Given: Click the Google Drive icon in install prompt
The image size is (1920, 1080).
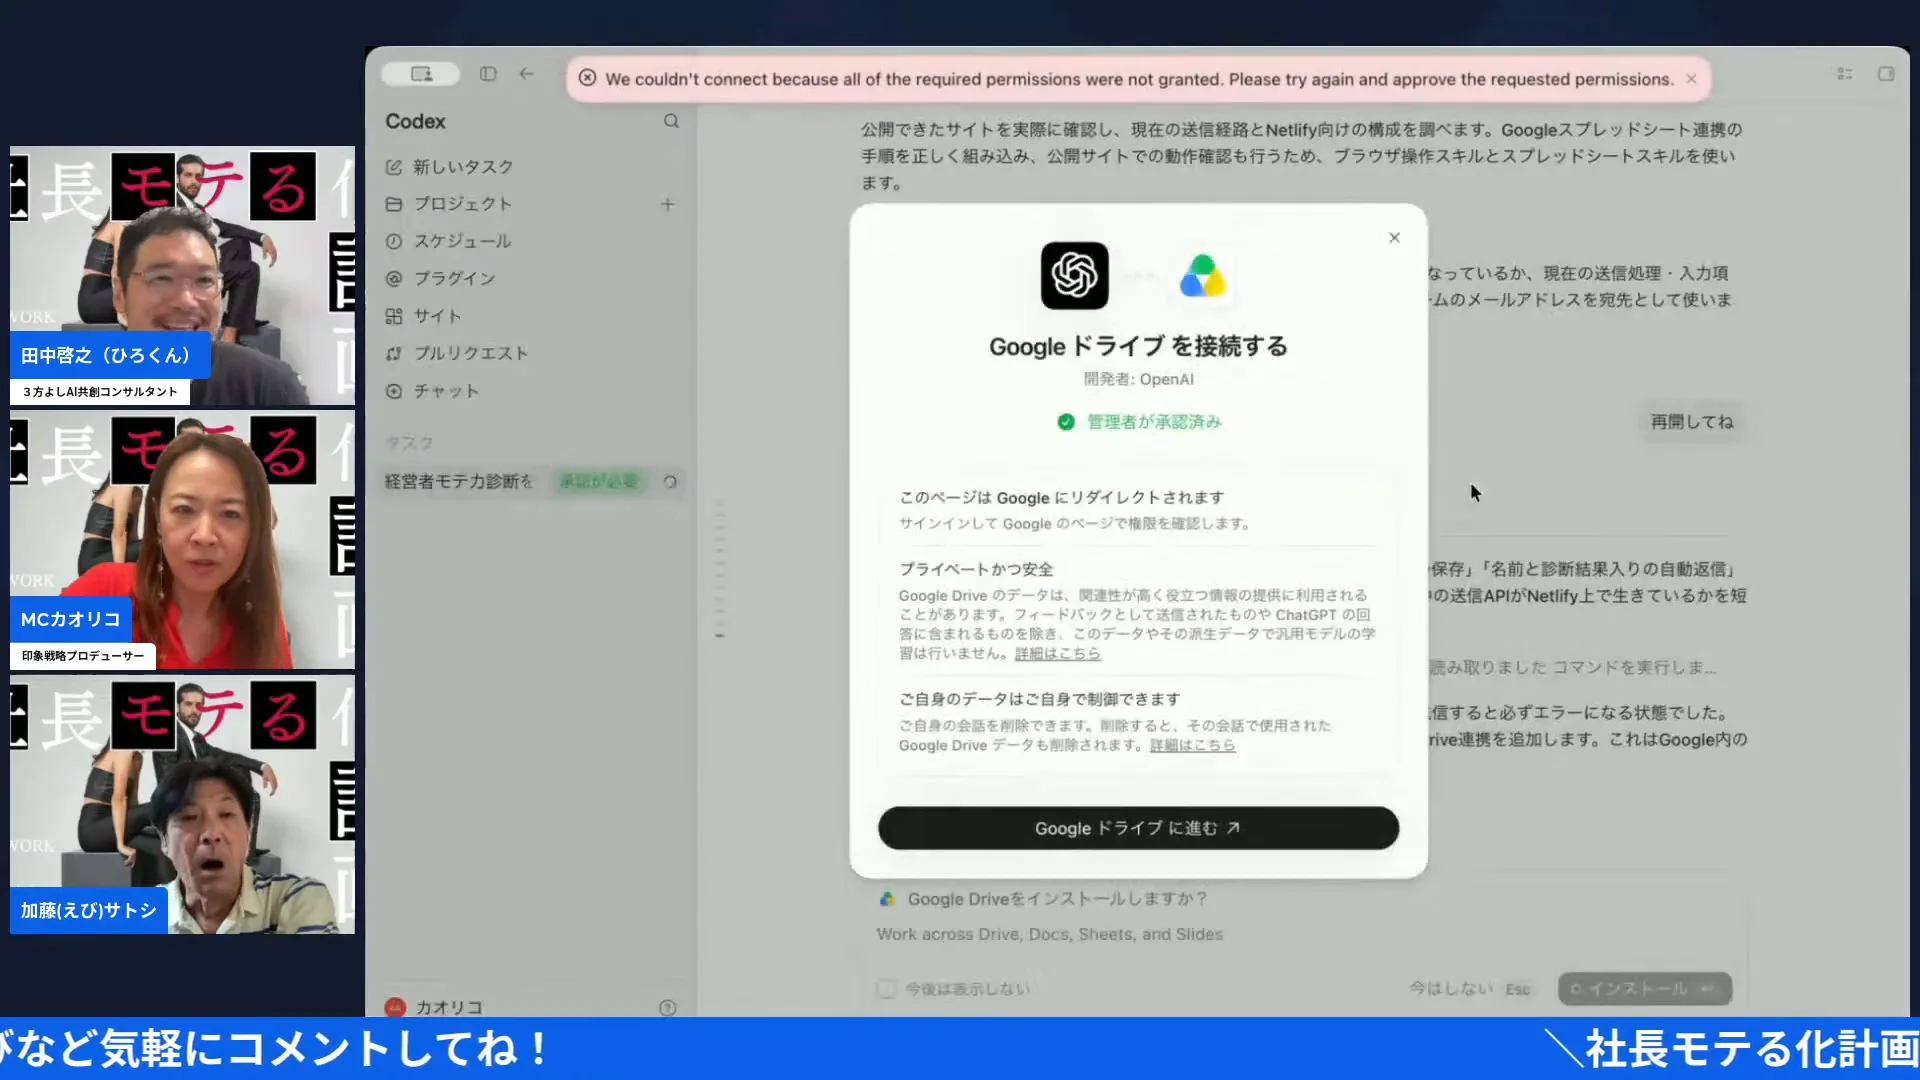Looking at the screenshot, I should click(887, 899).
